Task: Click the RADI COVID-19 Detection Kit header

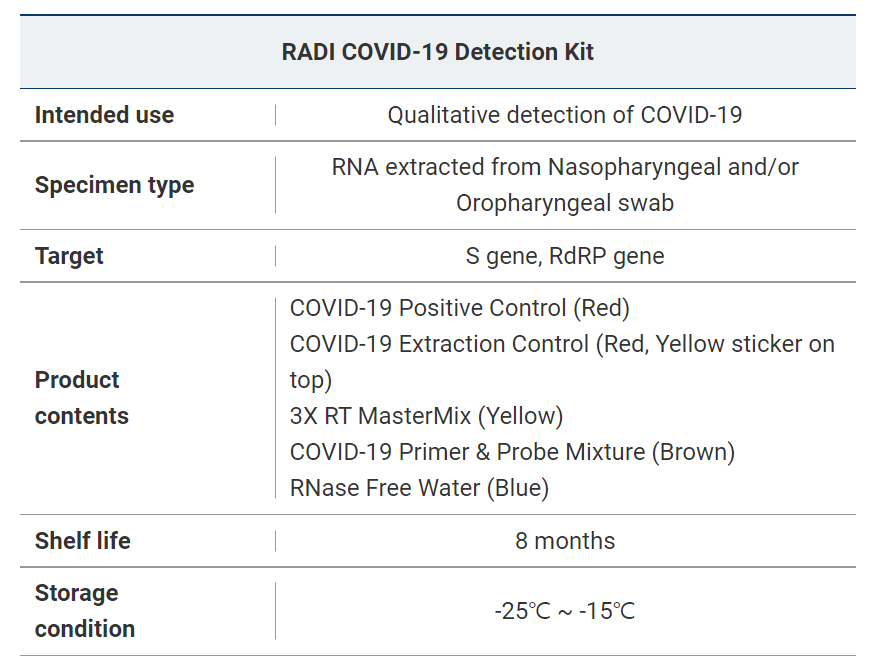Action: coord(437,52)
